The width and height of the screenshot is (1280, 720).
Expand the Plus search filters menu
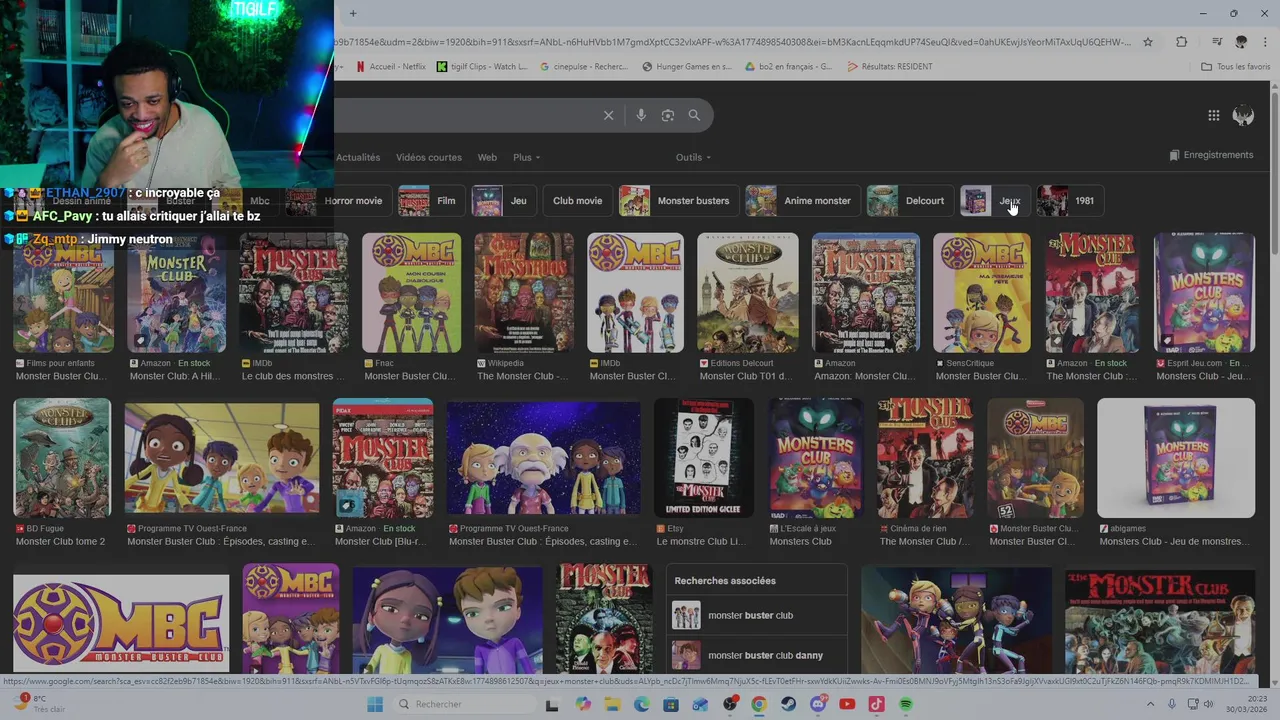coord(526,157)
